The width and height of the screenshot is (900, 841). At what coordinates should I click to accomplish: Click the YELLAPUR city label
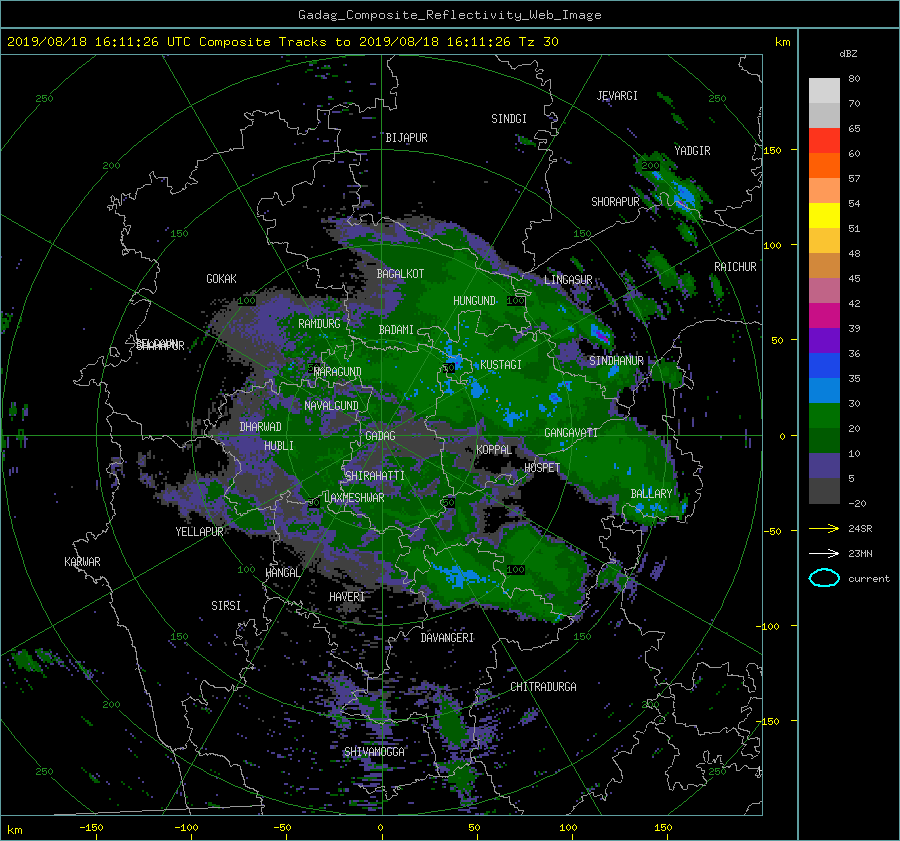(x=199, y=532)
